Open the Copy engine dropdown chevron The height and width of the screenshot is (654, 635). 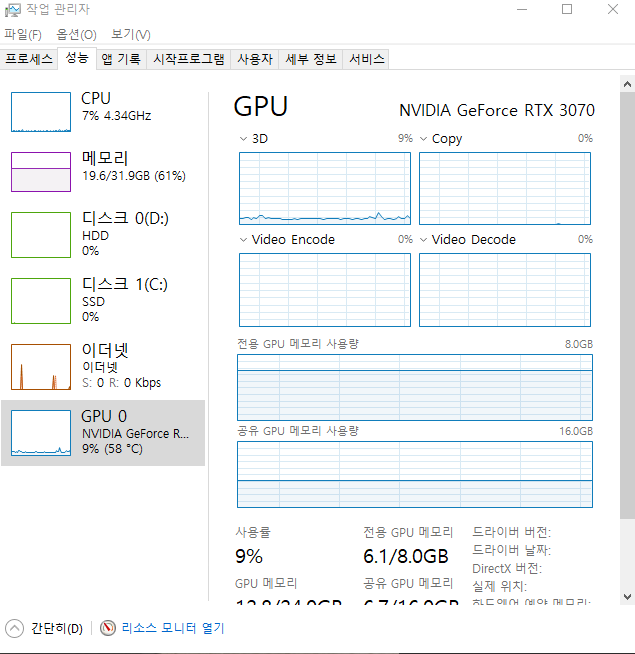423,138
